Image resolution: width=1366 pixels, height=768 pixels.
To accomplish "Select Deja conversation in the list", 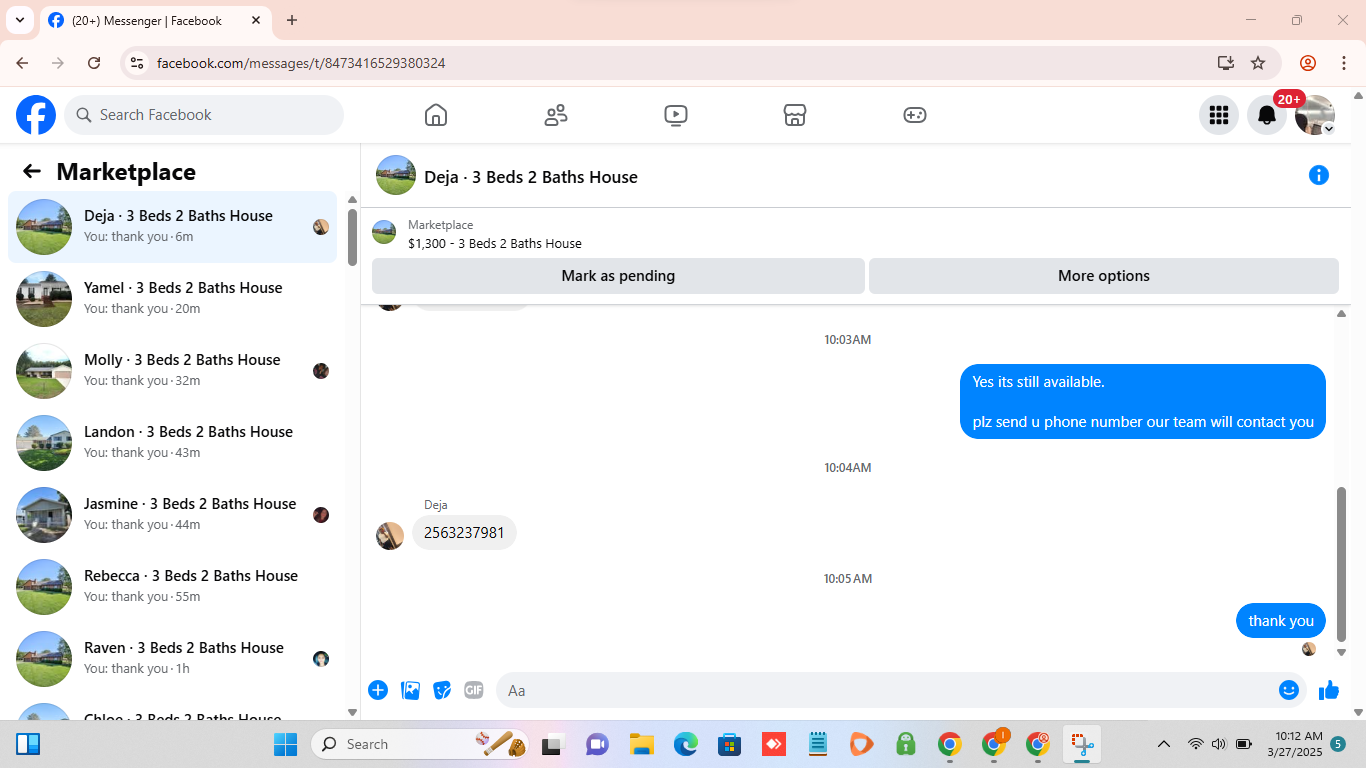I will click(173, 227).
